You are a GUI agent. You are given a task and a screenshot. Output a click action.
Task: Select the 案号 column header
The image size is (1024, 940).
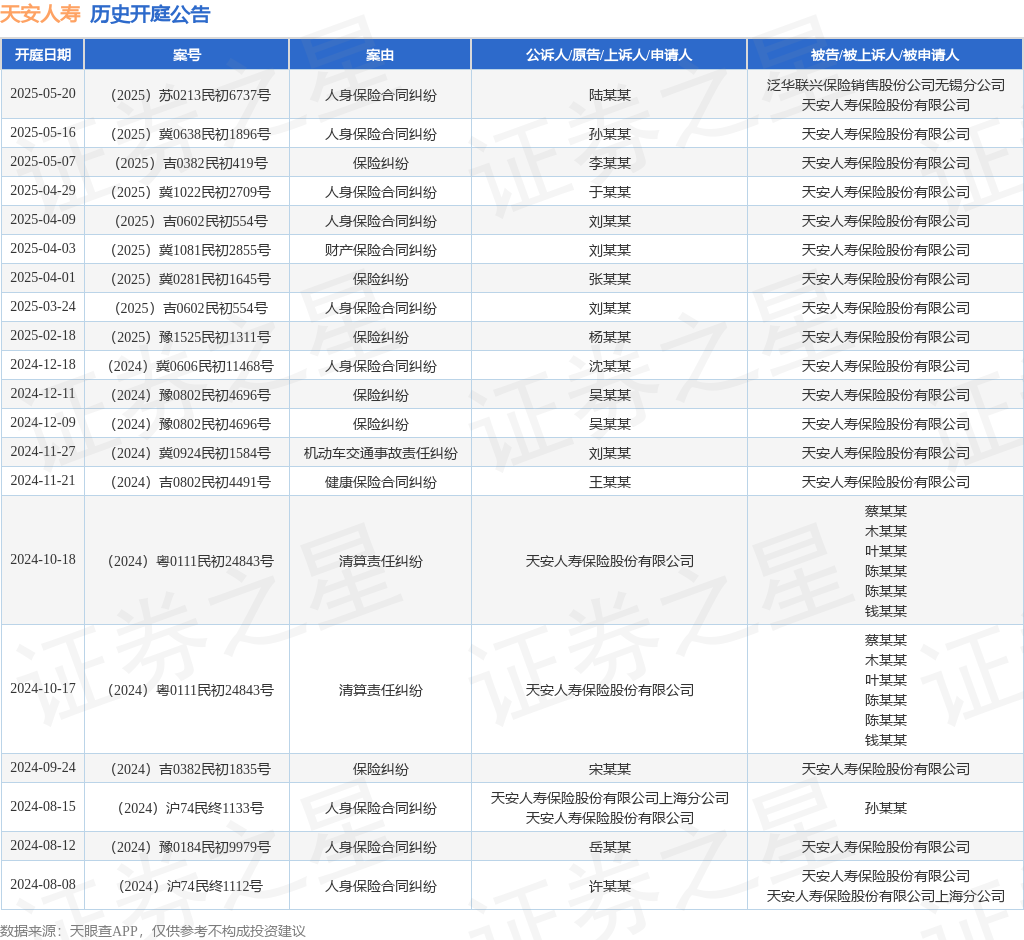(187, 55)
